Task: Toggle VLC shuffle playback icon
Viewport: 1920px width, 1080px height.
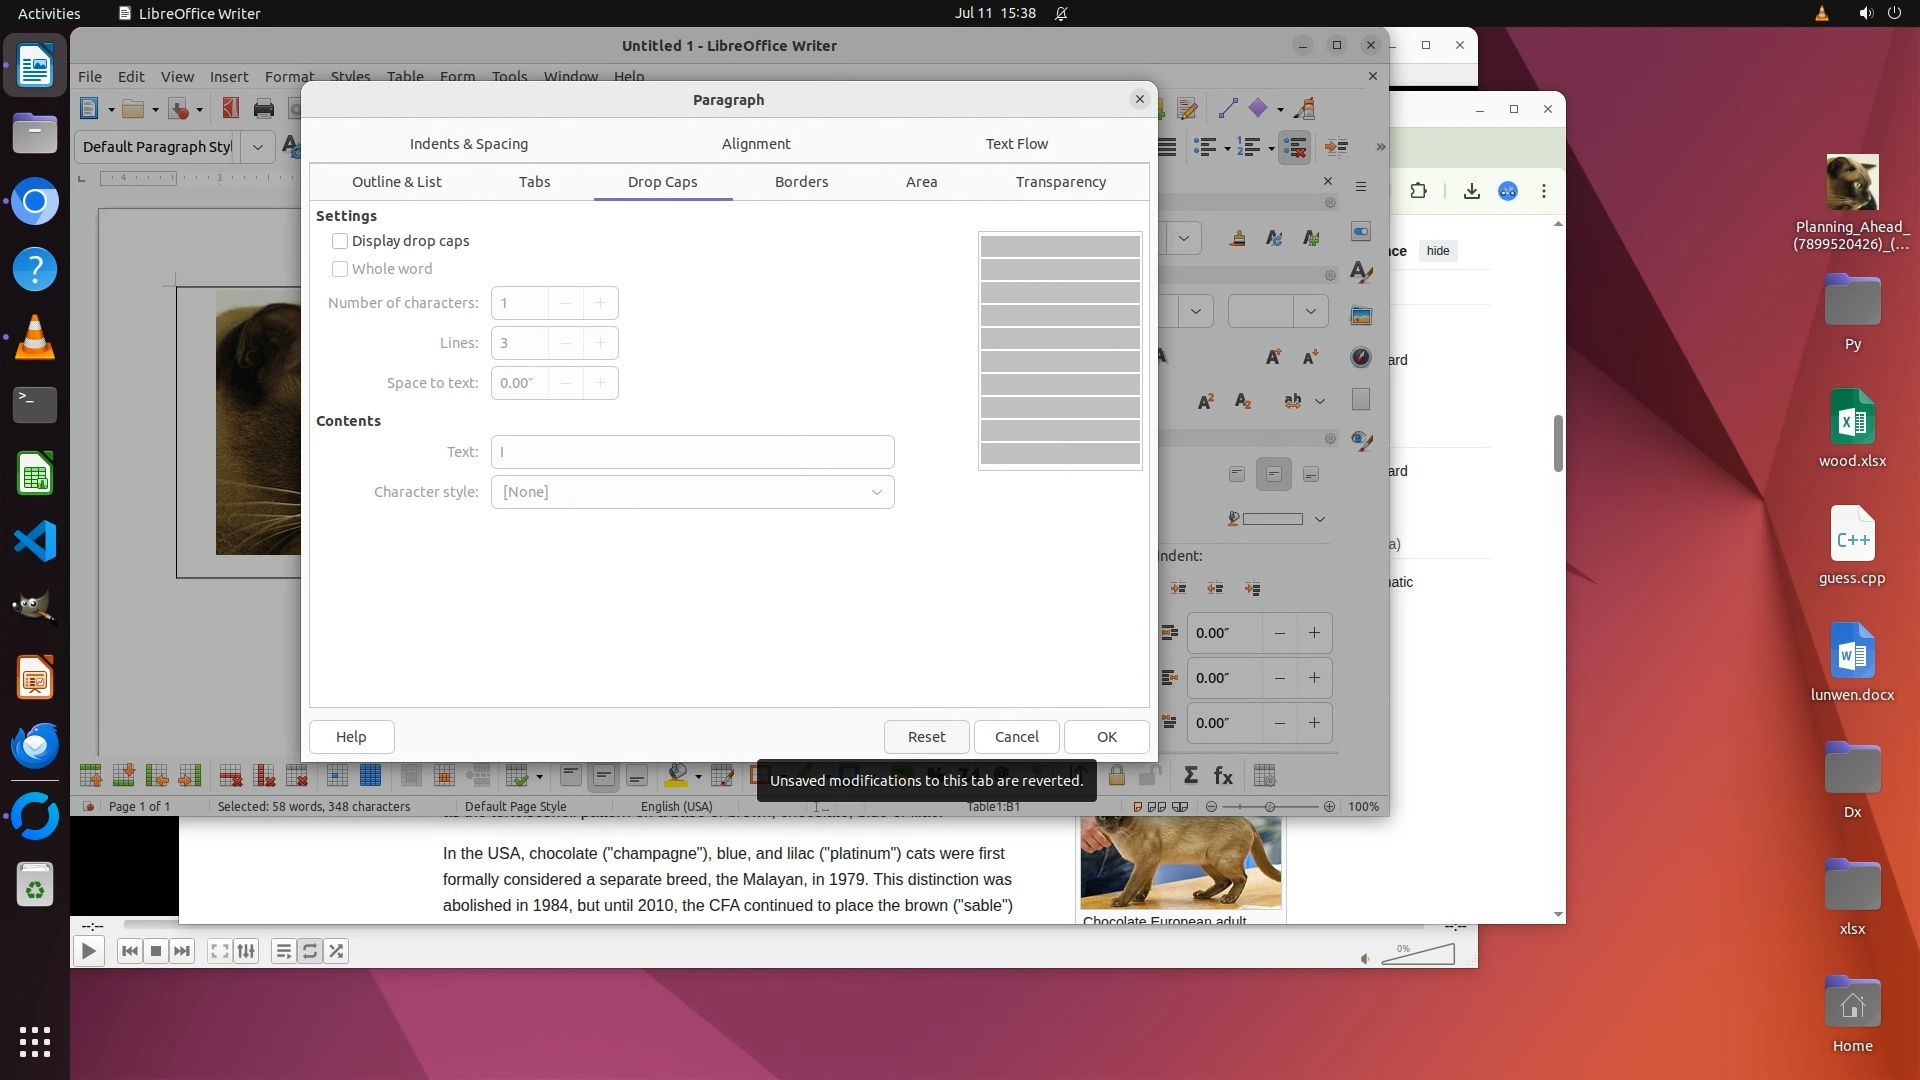Action: click(x=337, y=951)
